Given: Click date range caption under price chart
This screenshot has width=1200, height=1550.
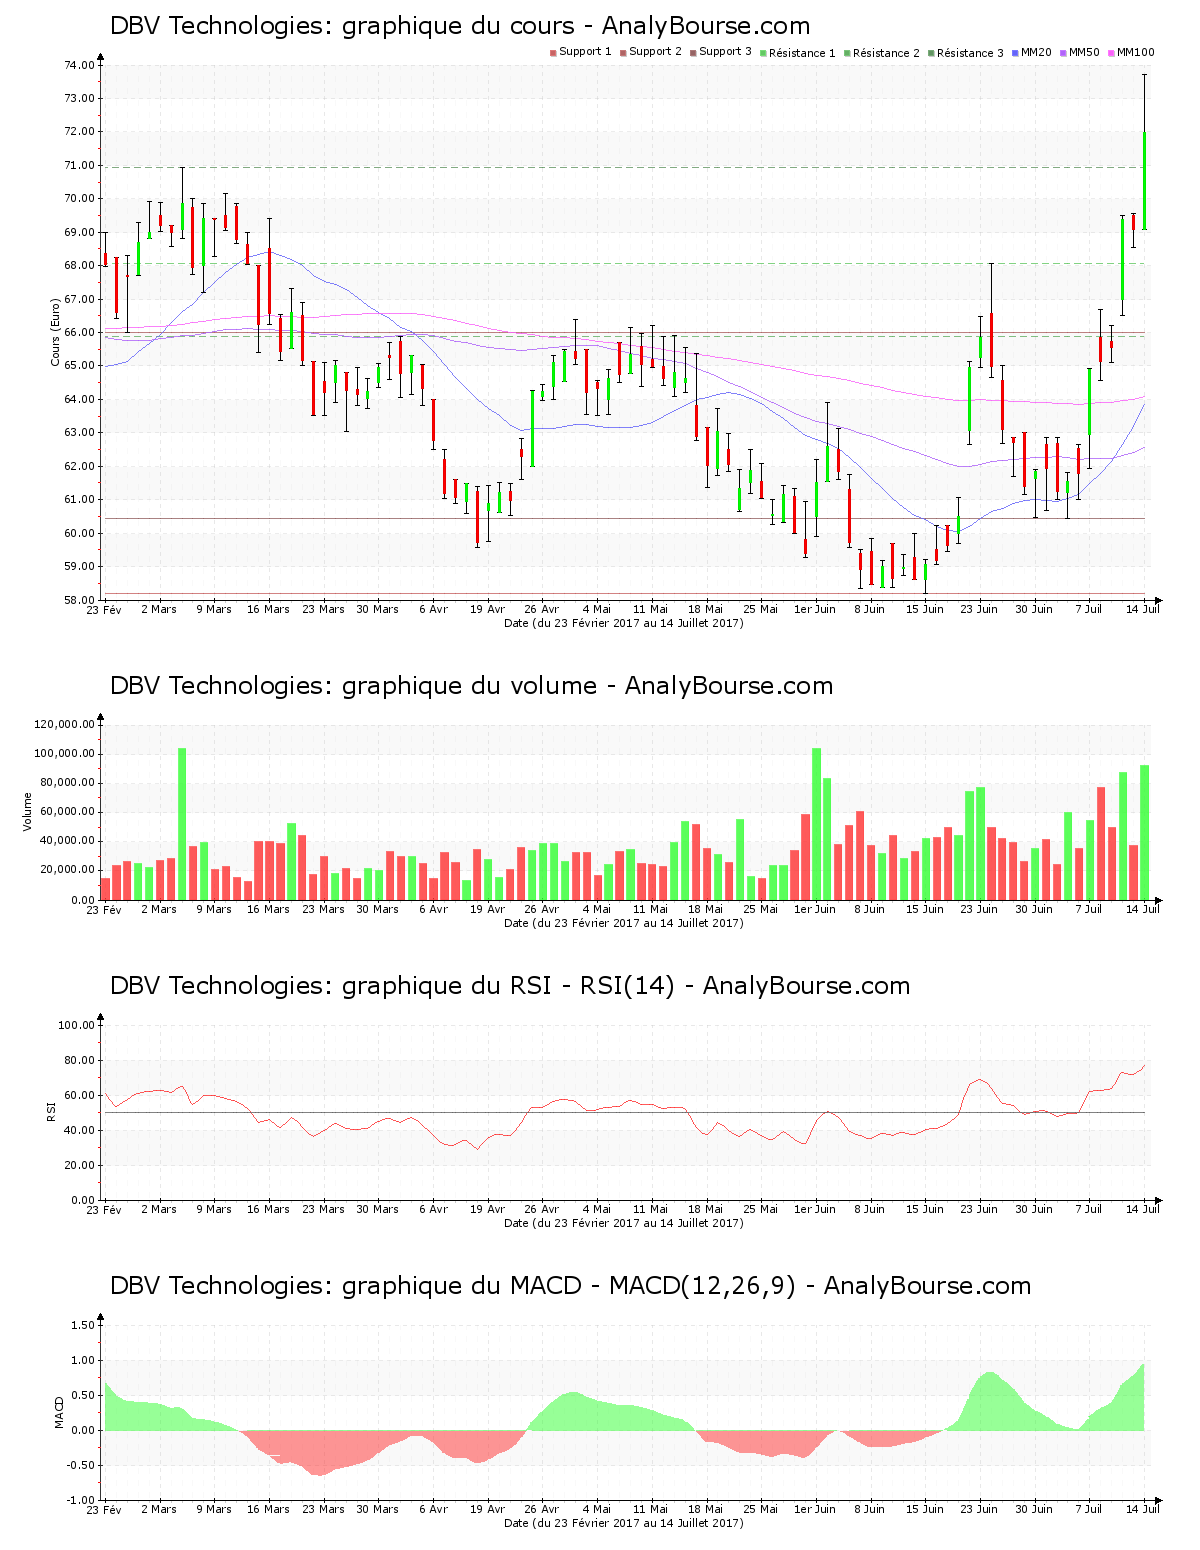Looking at the screenshot, I should tap(624, 623).
